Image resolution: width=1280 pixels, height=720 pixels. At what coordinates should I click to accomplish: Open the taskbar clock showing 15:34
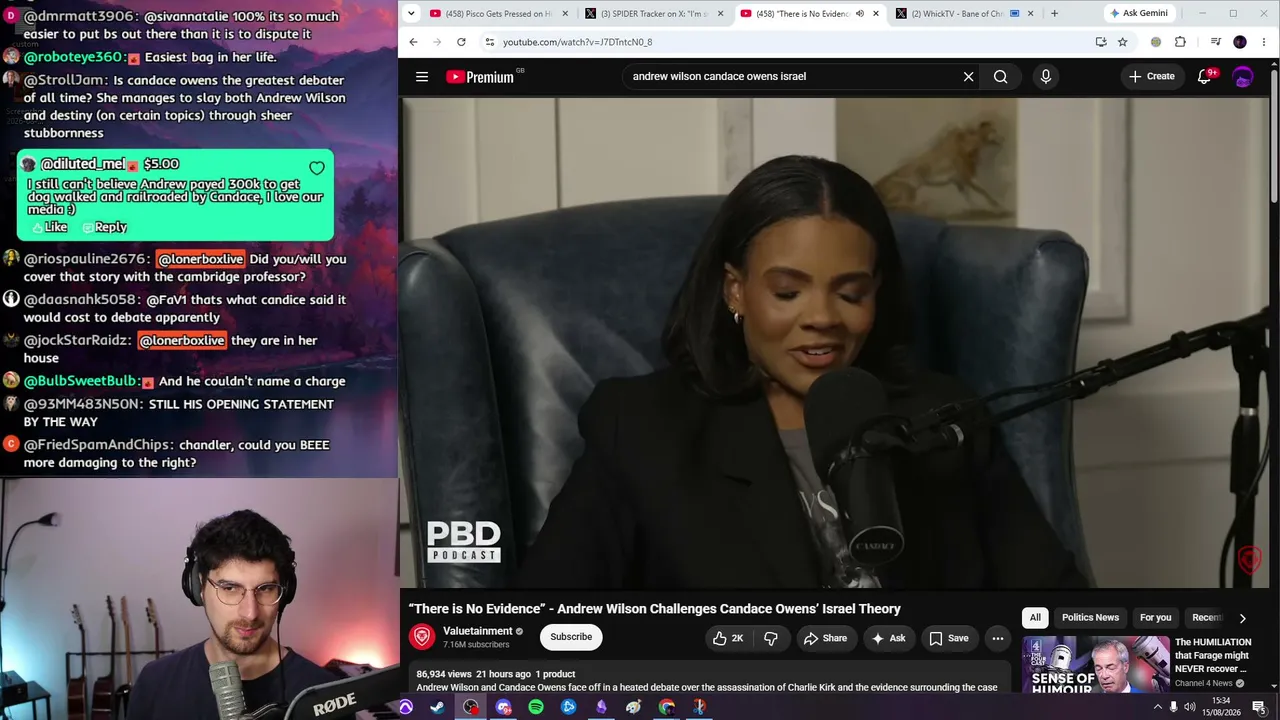[x=1221, y=707]
